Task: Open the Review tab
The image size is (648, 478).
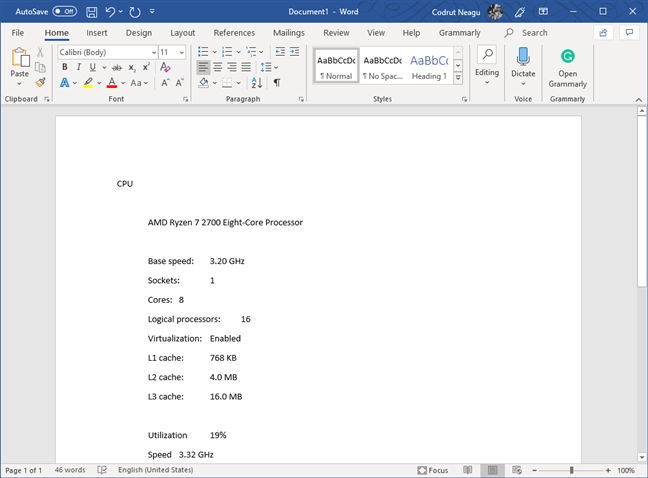Action: click(336, 33)
